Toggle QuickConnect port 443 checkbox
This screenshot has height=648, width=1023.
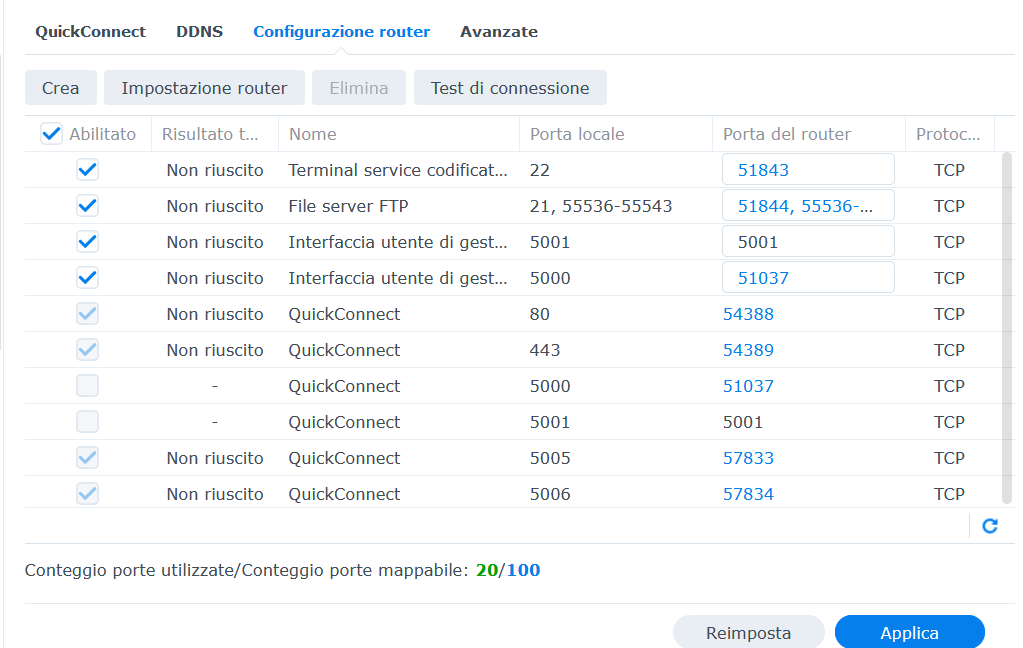[87, 350]
